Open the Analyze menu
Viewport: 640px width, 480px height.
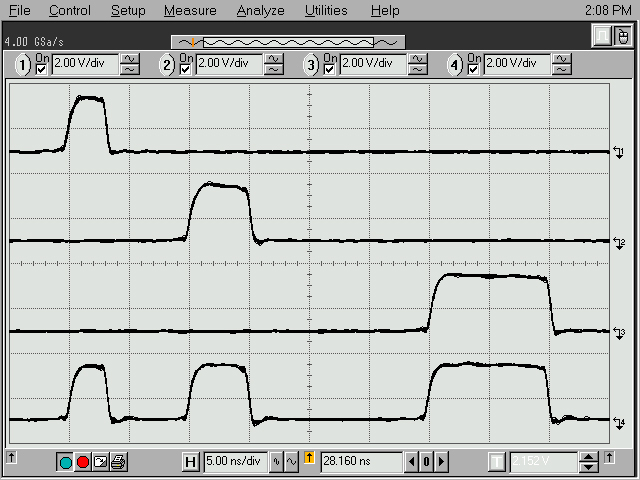click(260, 11)
